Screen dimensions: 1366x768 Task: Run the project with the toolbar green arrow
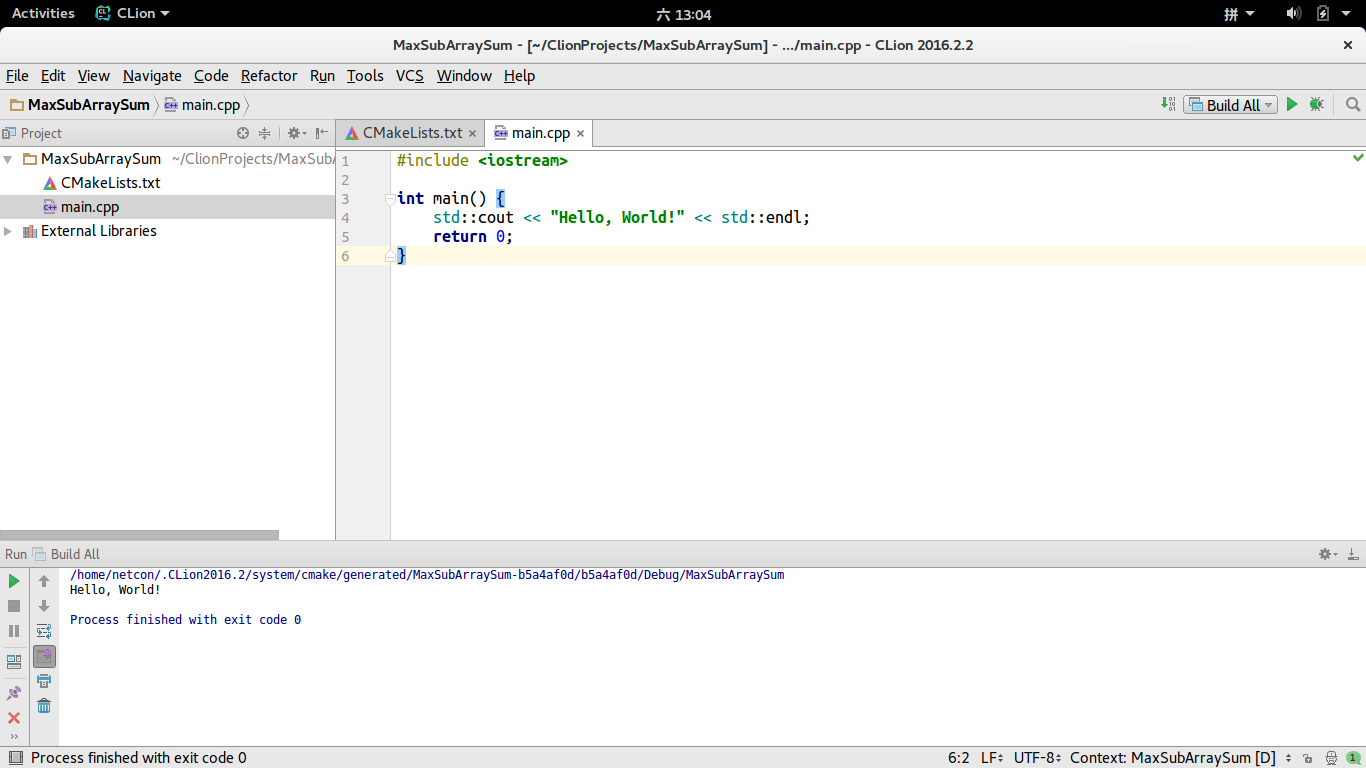[1292, 104]
